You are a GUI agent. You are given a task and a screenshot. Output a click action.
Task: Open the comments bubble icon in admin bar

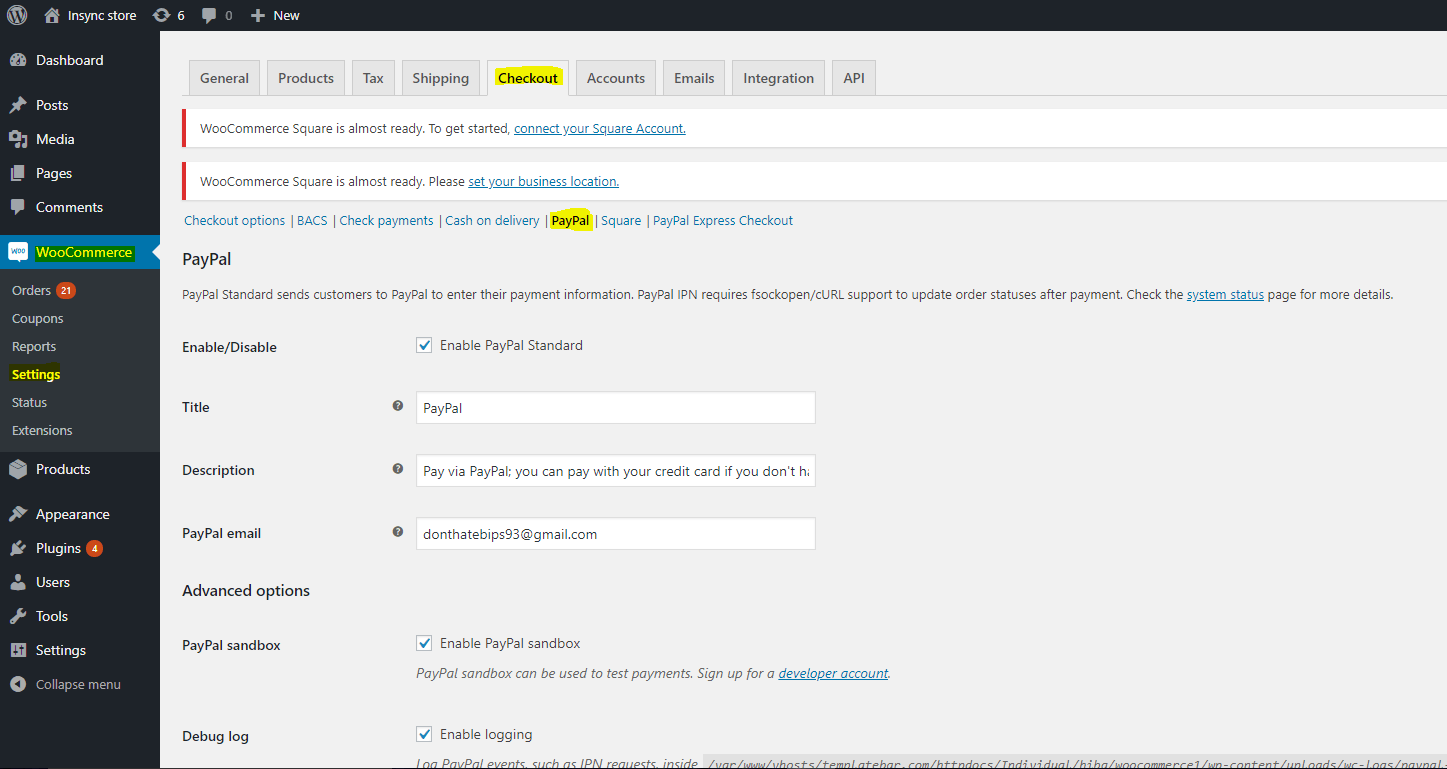(209, 16)
